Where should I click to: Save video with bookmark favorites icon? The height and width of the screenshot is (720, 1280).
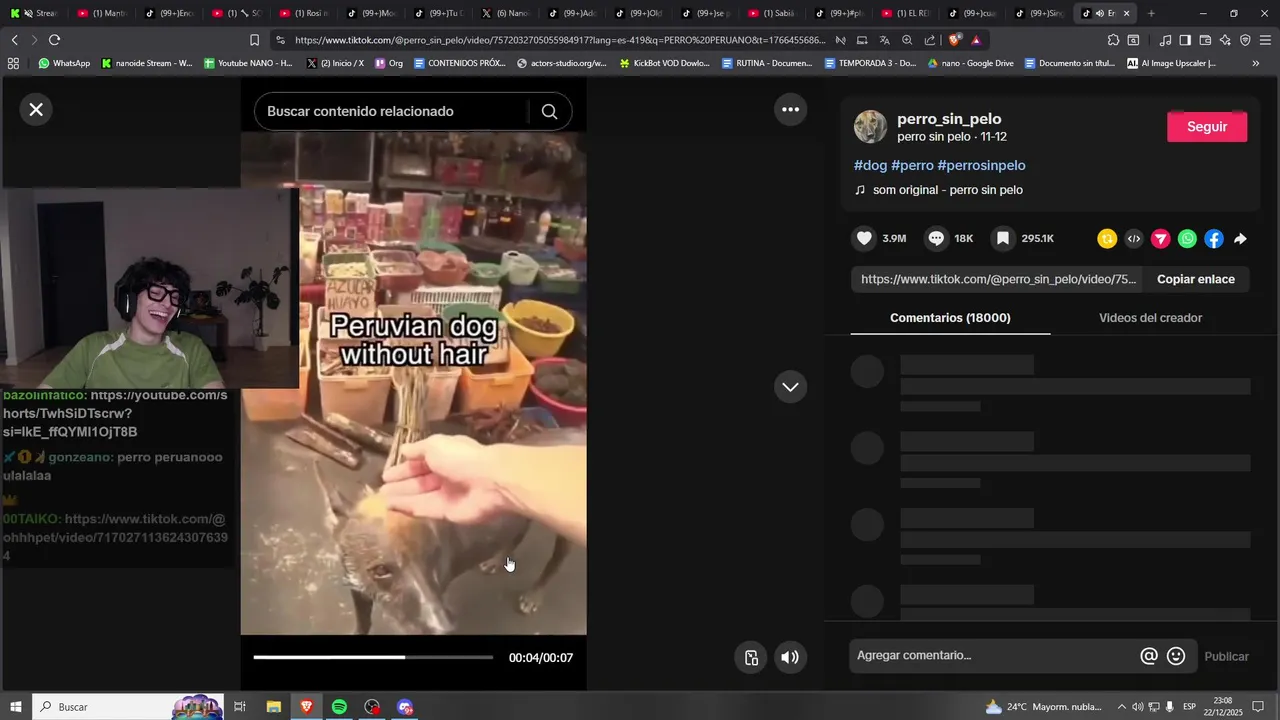pos(1003,238)
